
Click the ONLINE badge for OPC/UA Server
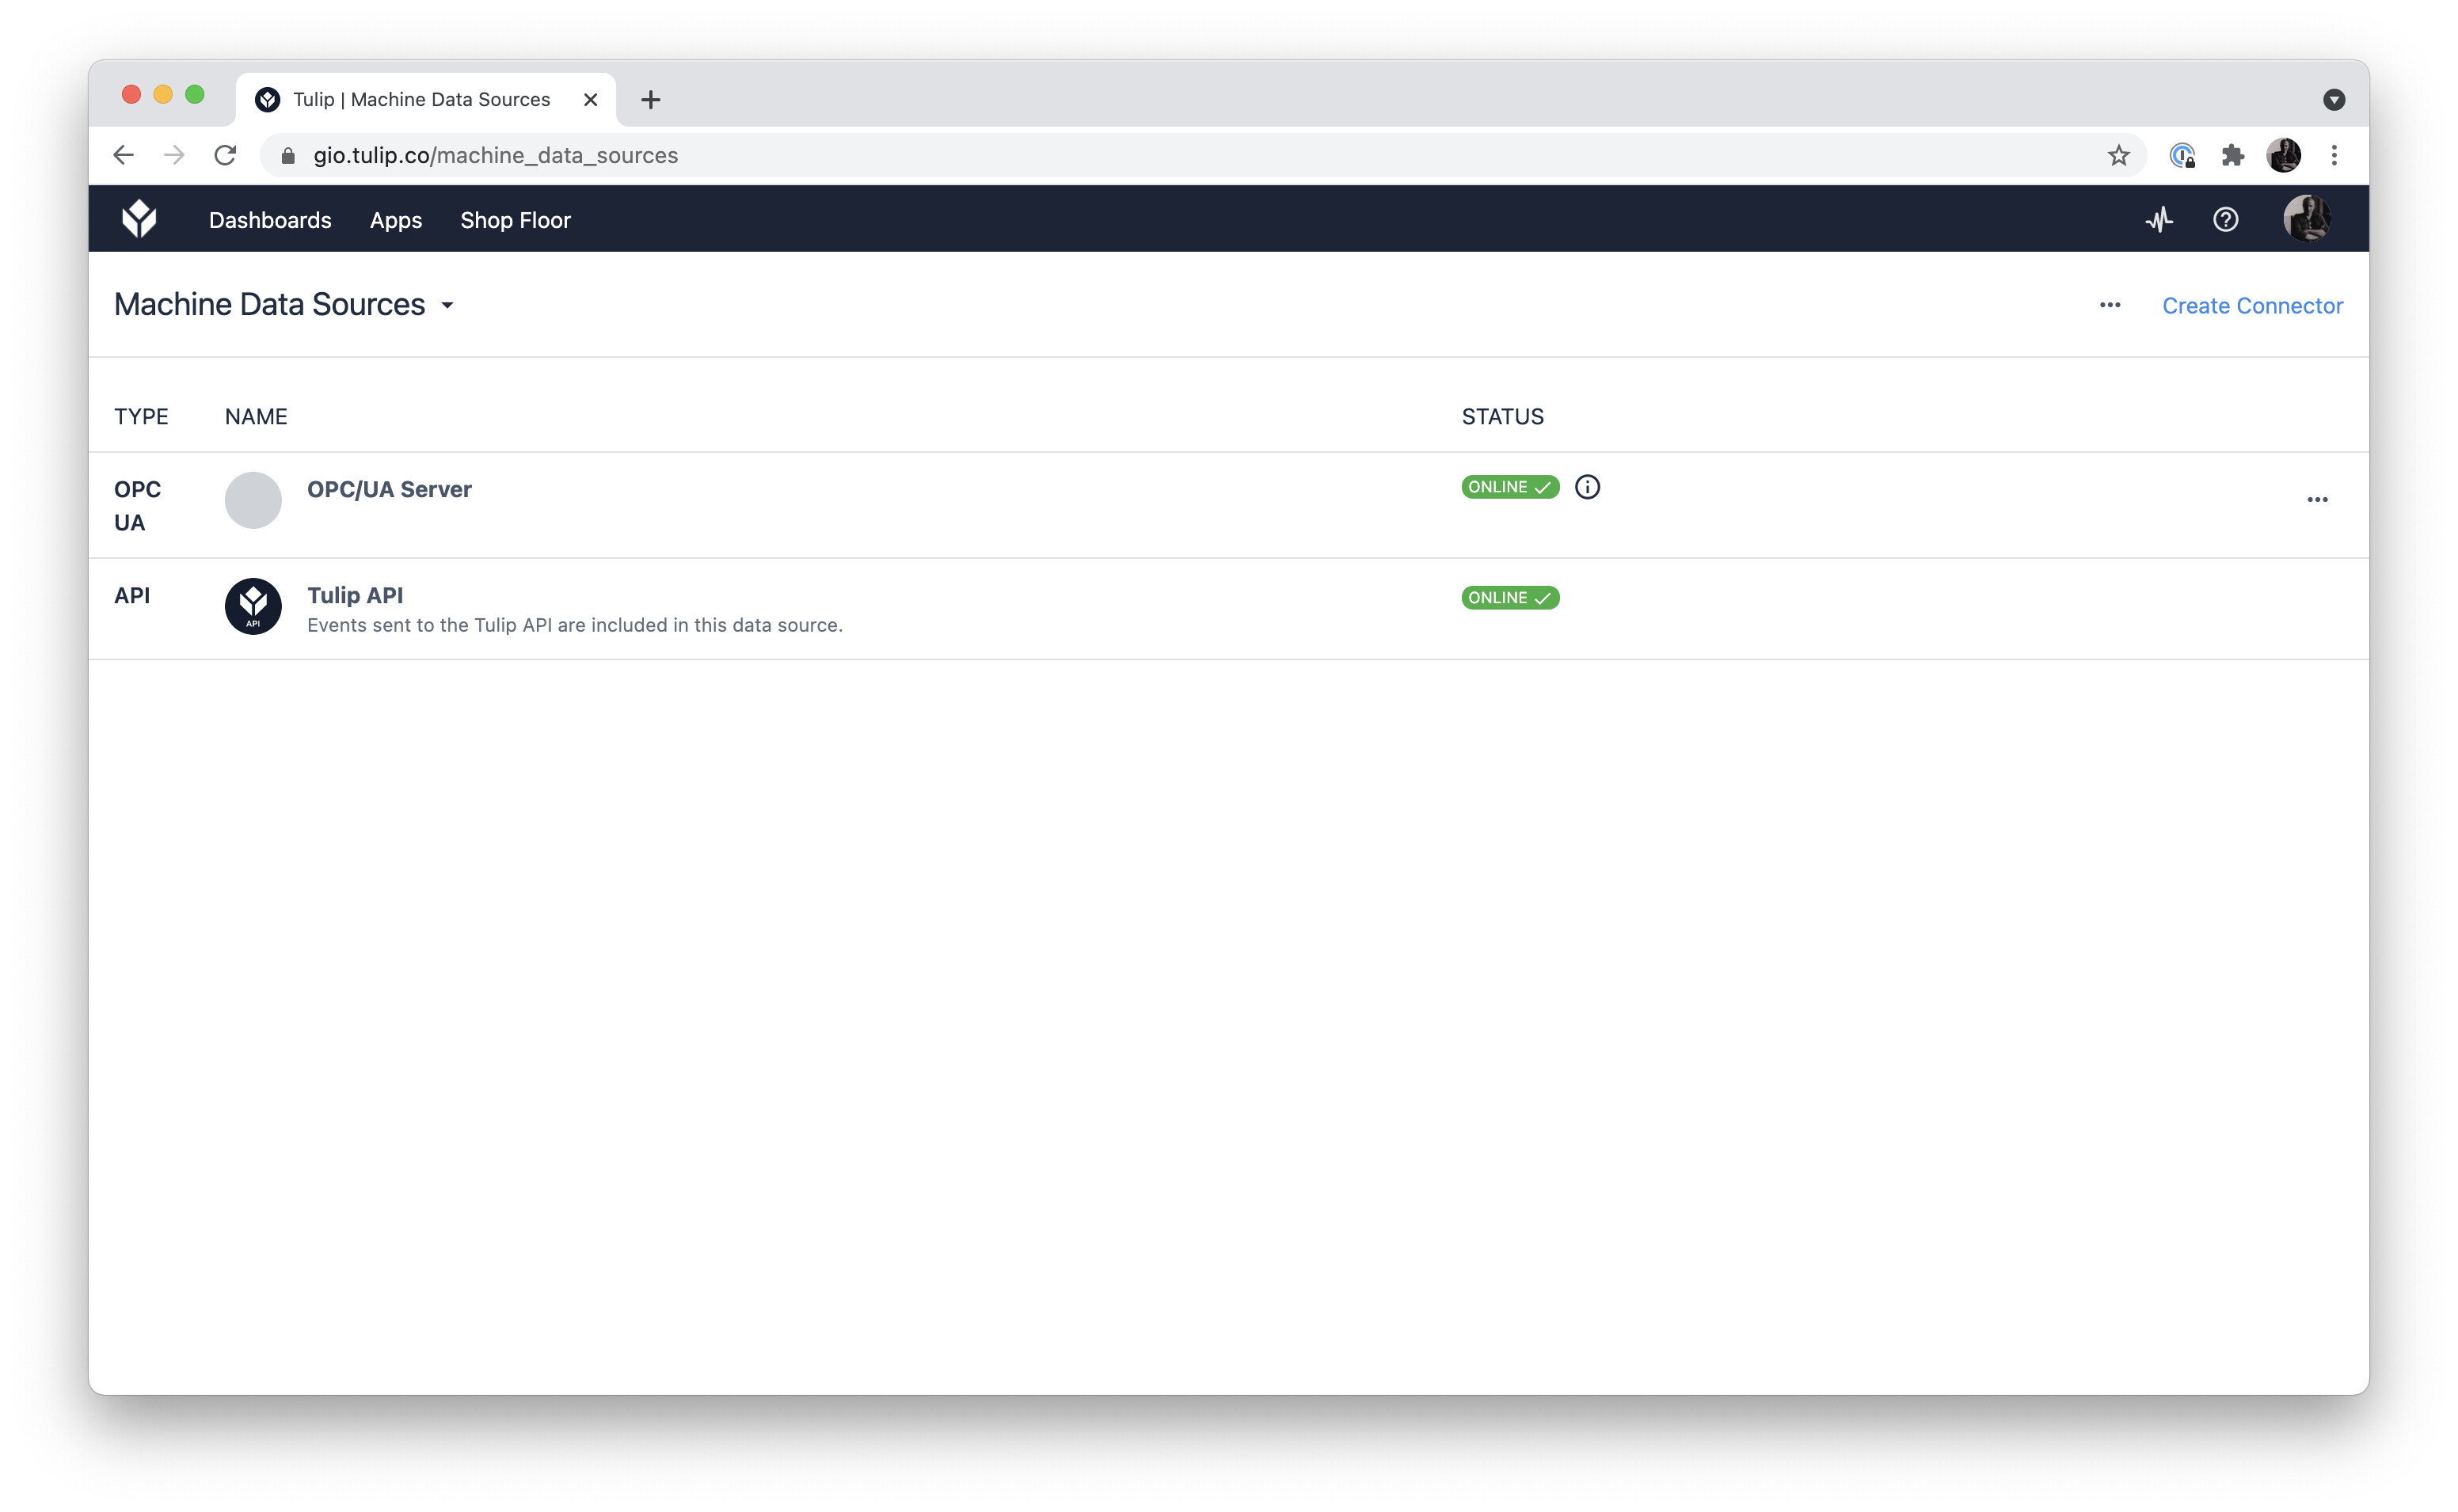[1510, 487]
